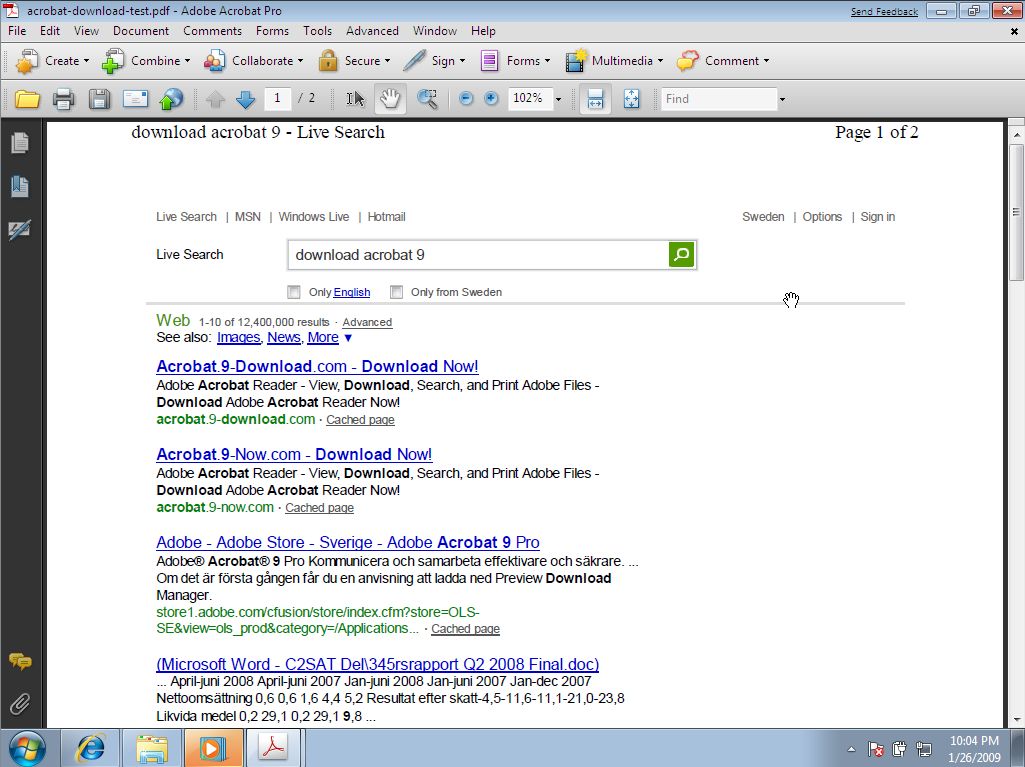Open the File menu

click(17, 31)
